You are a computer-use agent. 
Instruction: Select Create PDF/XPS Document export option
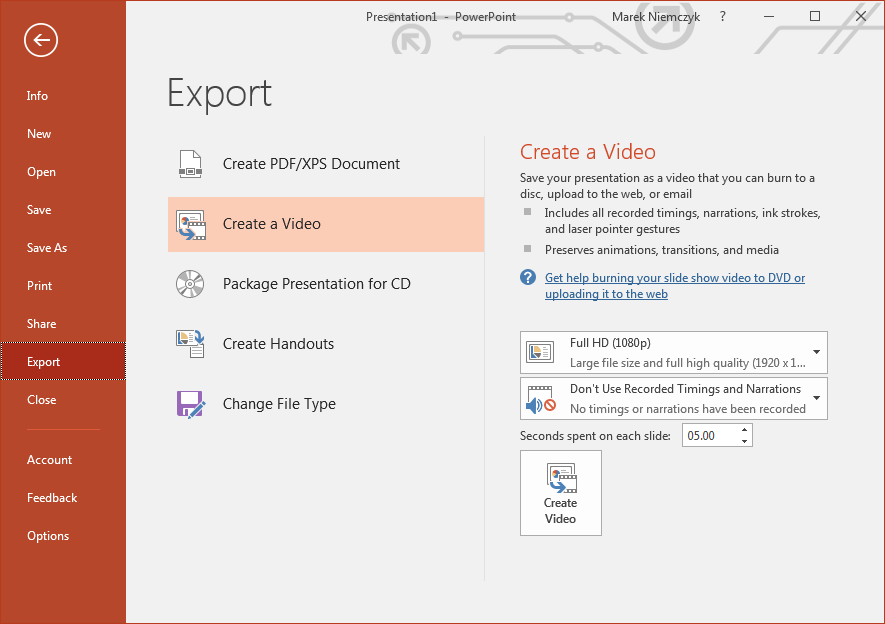pos(326,164)
